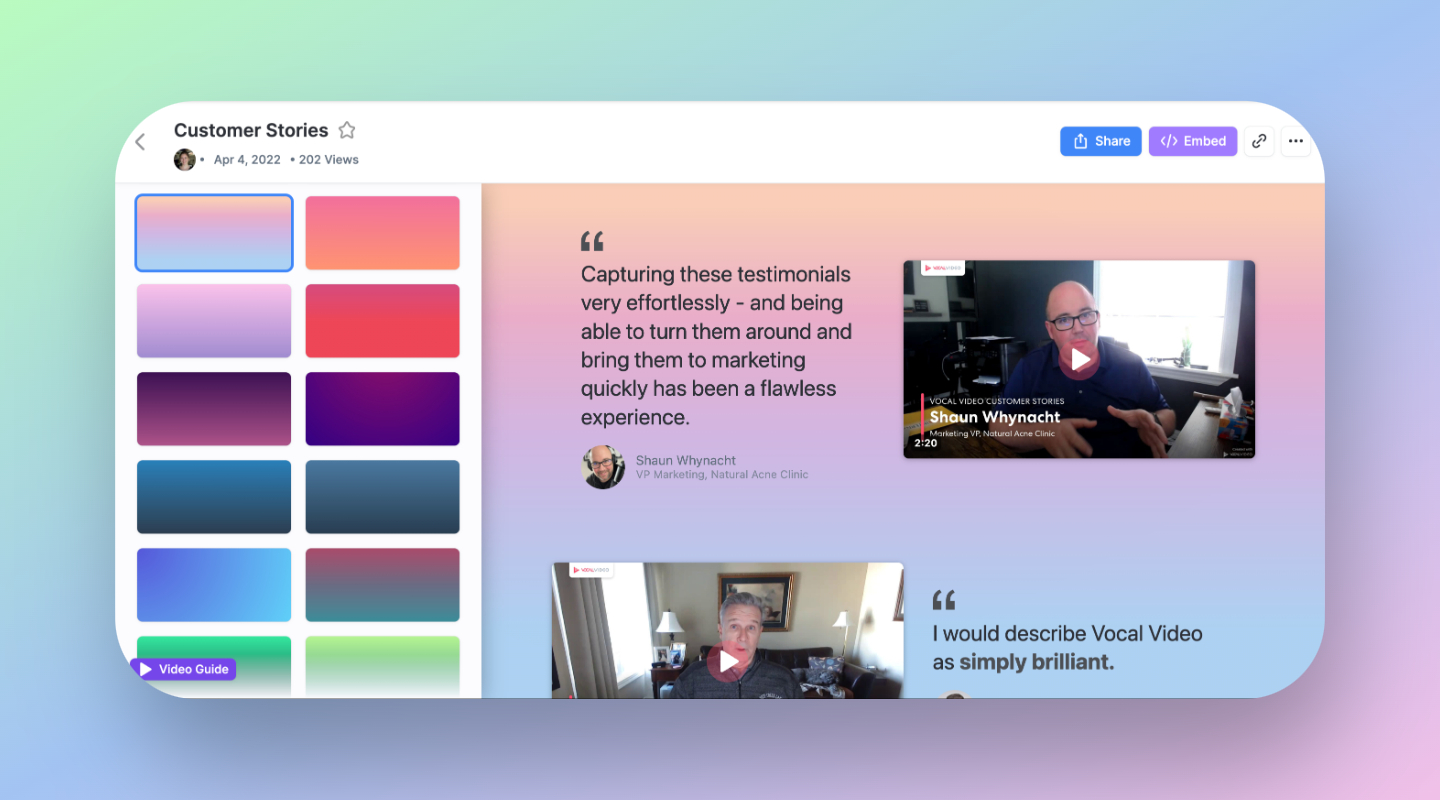Click the Shaun Whynacht name under quote
Image resolution: width=1440 pixels, height=800 pixels.
(x=686, y=460)
